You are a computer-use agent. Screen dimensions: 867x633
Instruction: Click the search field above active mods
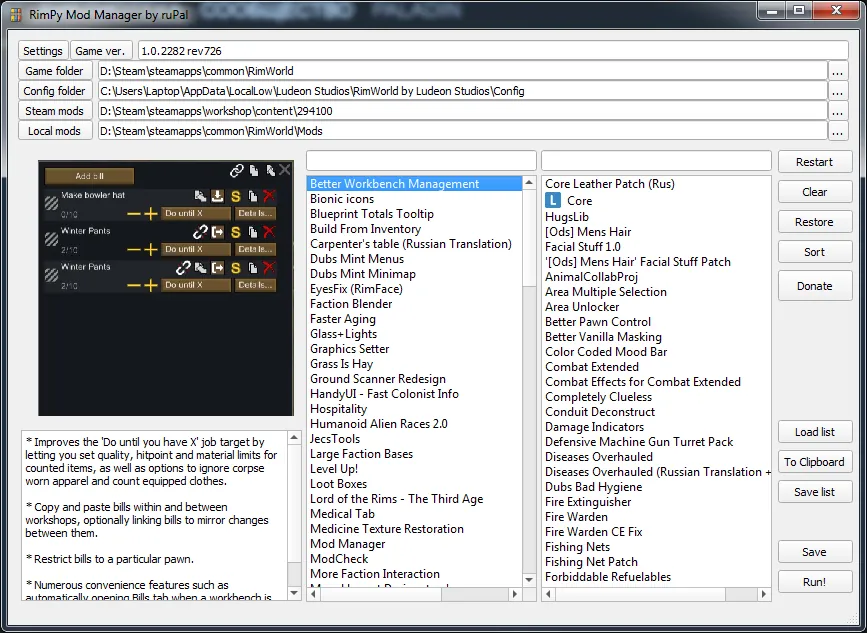click(x=655, y=161)
